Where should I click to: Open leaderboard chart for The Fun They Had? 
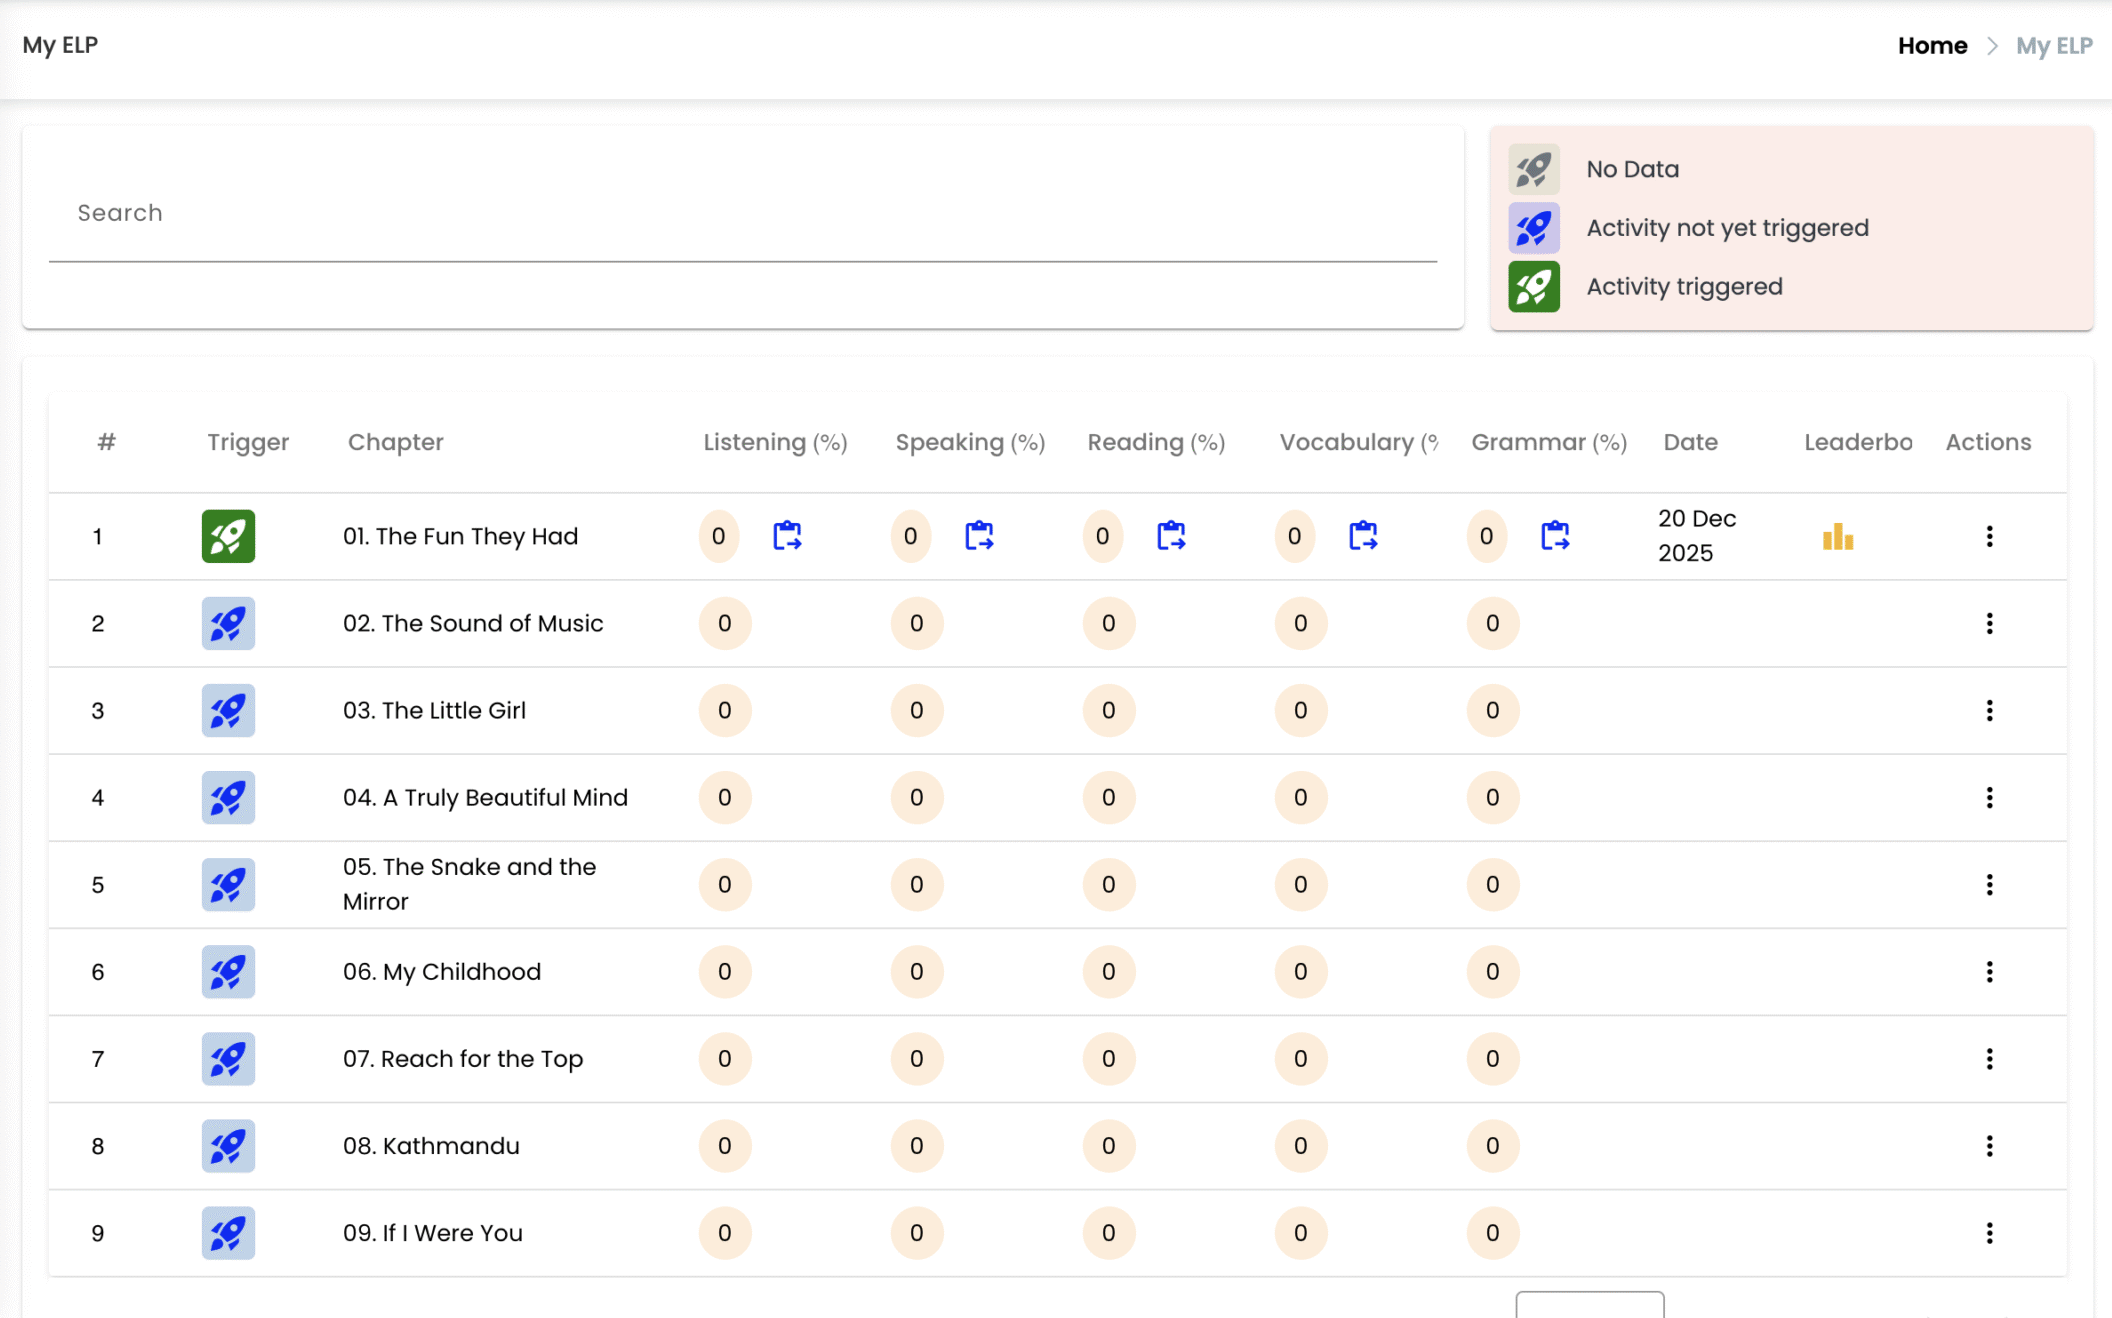[1837, 537]
